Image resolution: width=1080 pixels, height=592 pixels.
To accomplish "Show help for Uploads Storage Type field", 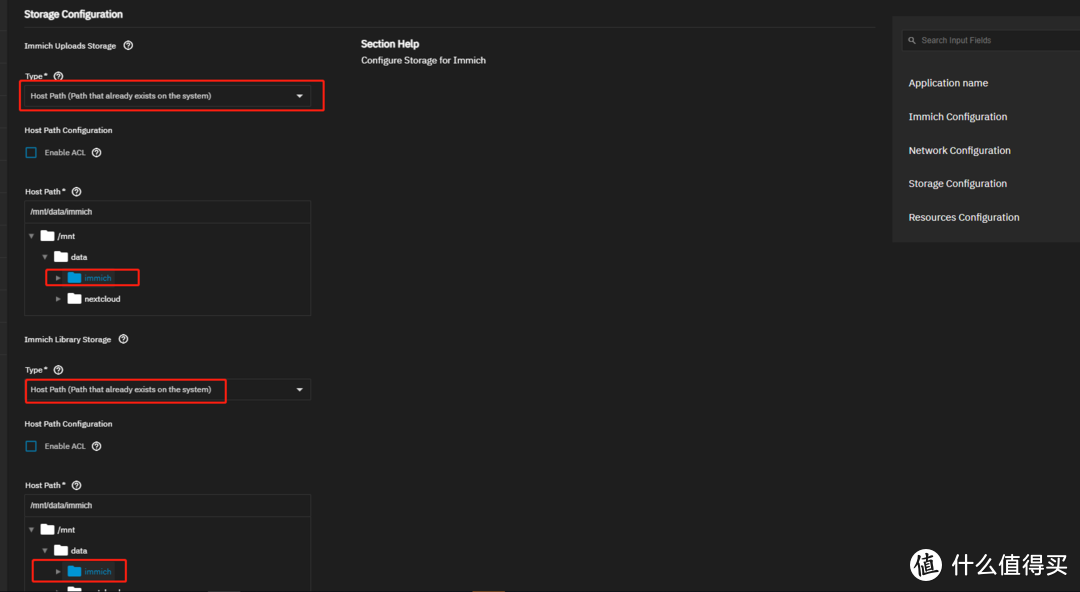I will tap(59, 76).
